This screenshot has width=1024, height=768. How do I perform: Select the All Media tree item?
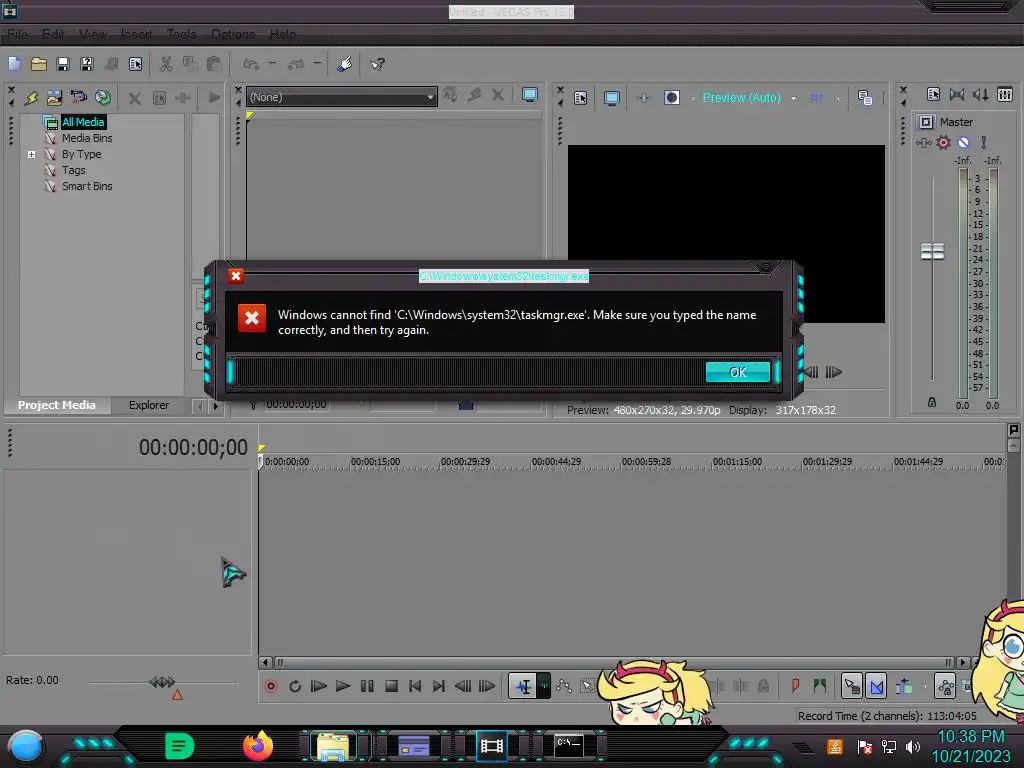pyautogui.click(x=83, y=122)
